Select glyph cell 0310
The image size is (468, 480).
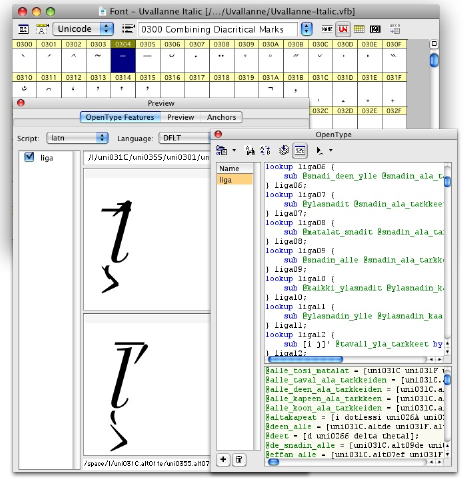[x=24, y=86]
